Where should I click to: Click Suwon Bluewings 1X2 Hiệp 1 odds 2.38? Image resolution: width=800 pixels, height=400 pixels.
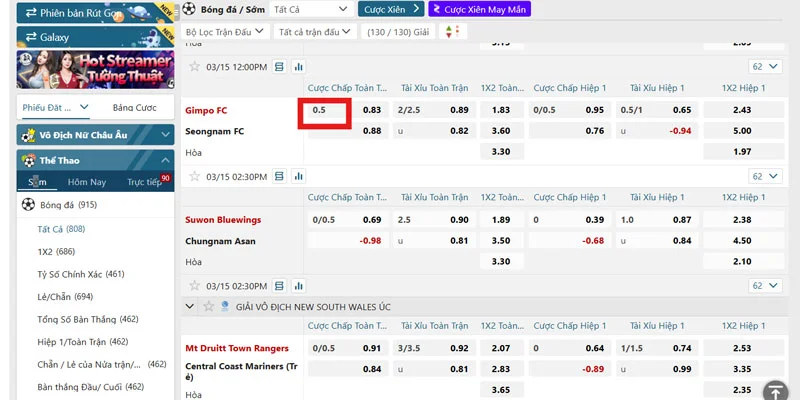742,219
